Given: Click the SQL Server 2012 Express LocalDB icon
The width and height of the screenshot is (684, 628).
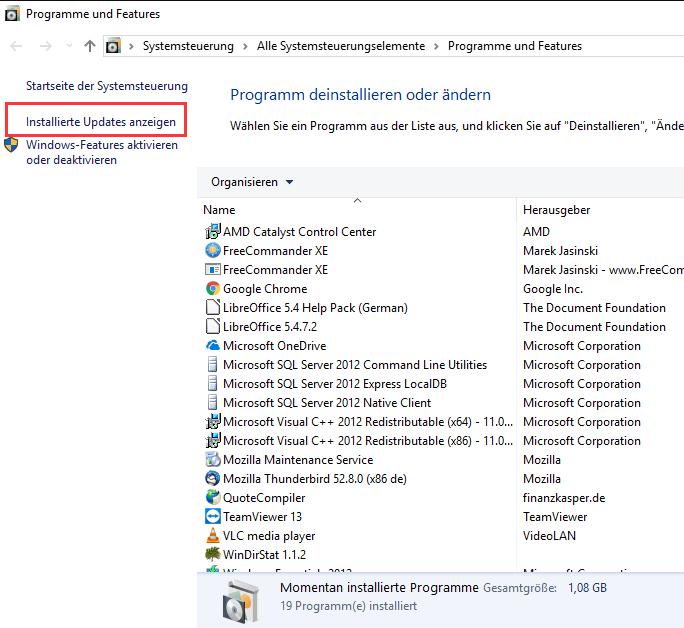Looking at the screenshot, I should coord(212,383).
